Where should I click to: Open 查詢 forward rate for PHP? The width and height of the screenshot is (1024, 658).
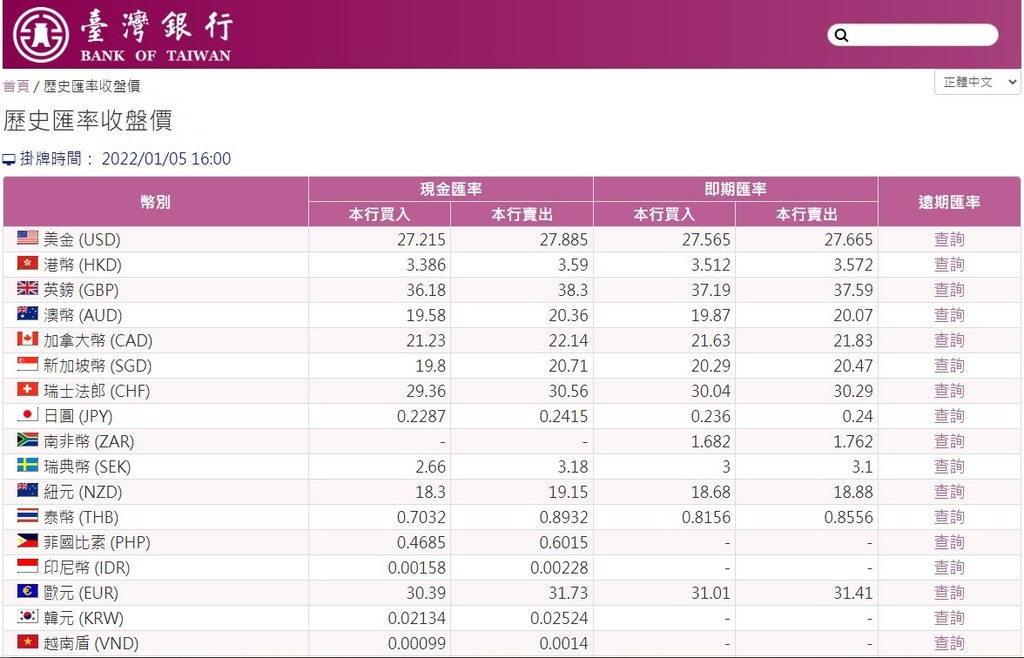(949, 542)
